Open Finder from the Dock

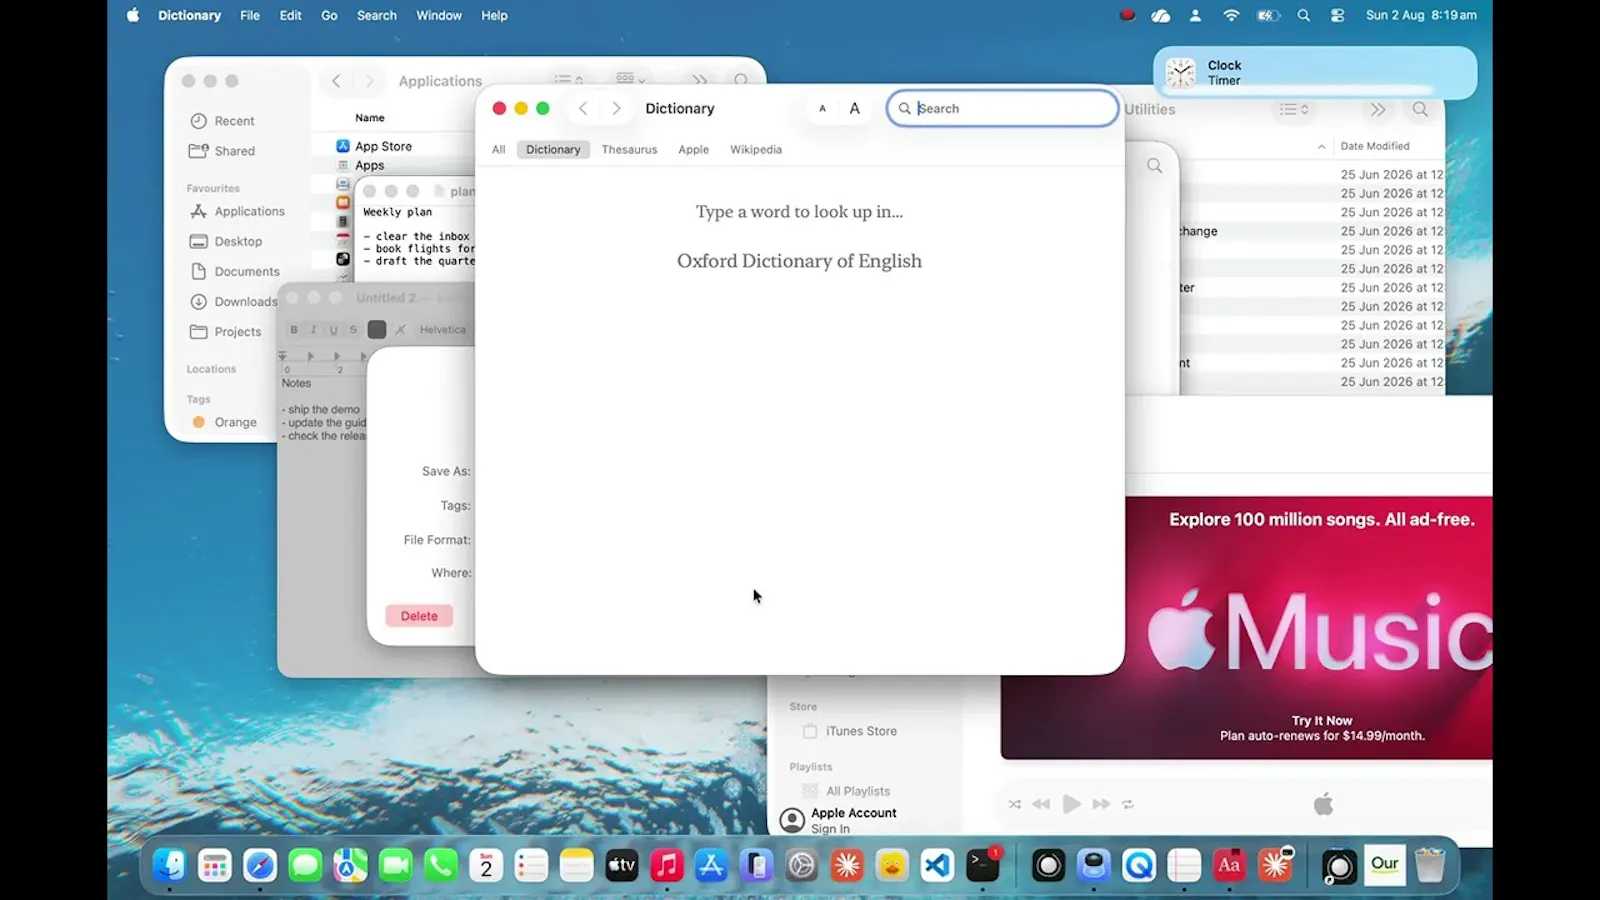169,865
